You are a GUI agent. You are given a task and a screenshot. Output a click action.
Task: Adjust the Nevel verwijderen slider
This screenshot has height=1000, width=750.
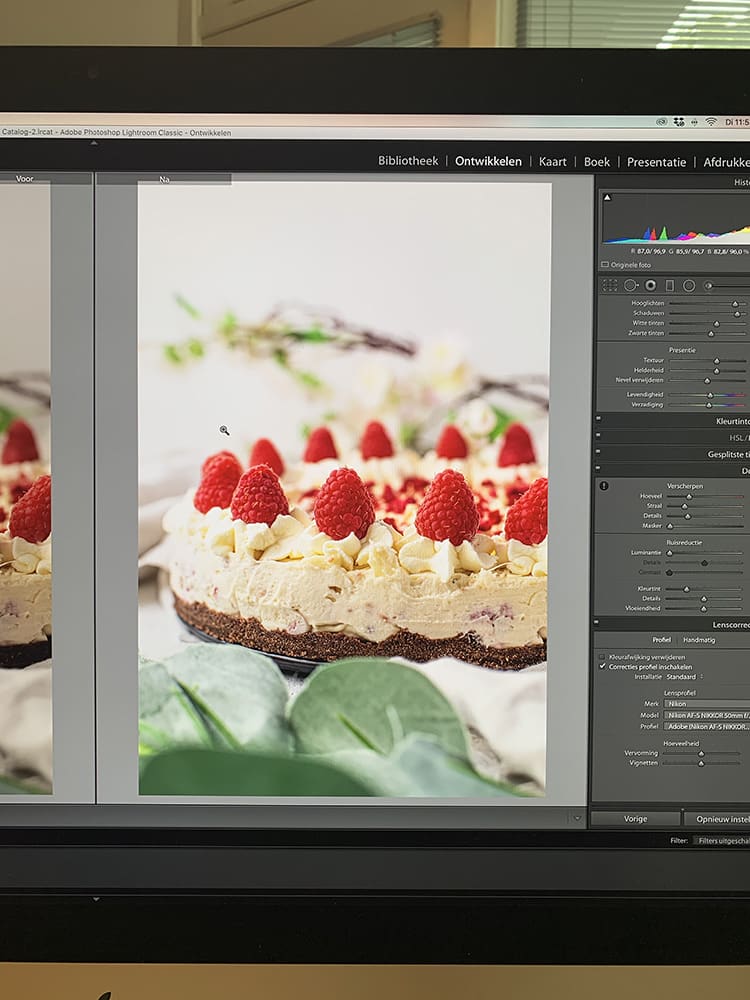(707, 381)
